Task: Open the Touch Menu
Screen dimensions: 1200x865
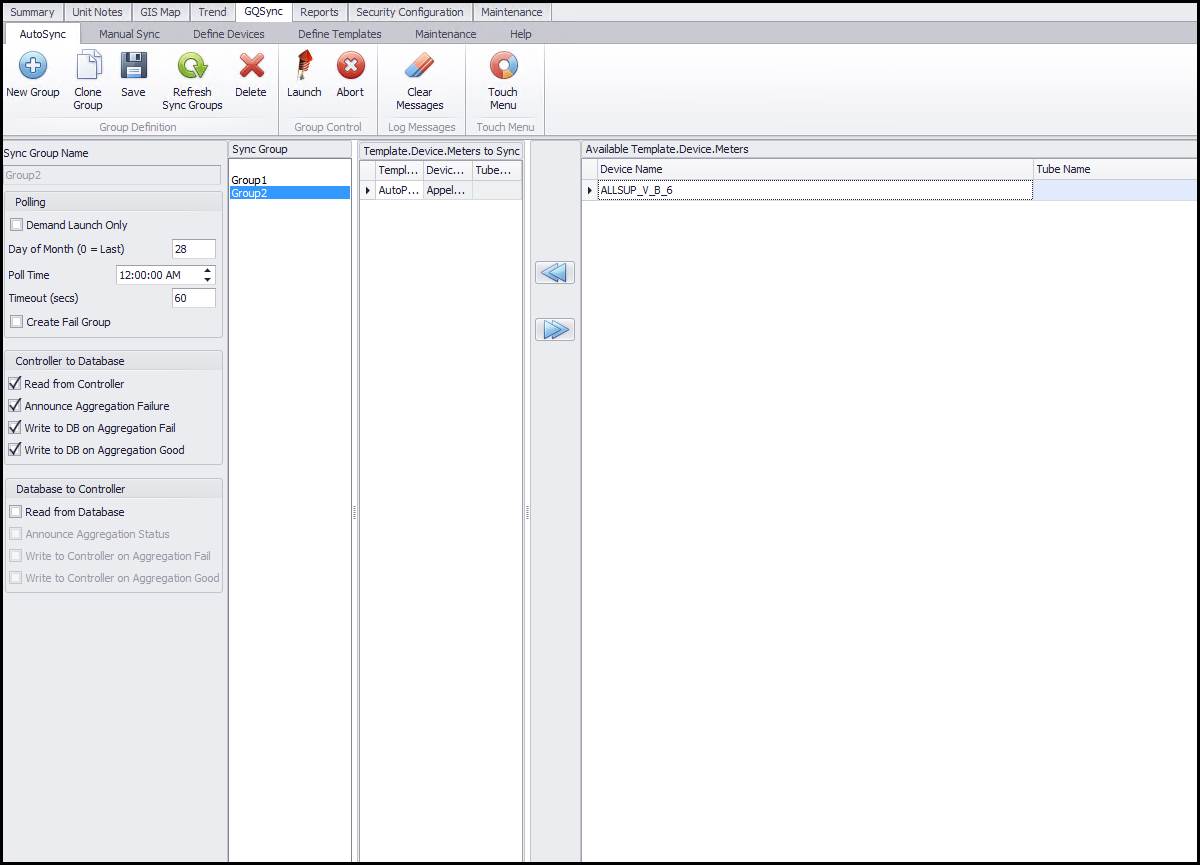Action: (x=503, y=67)
